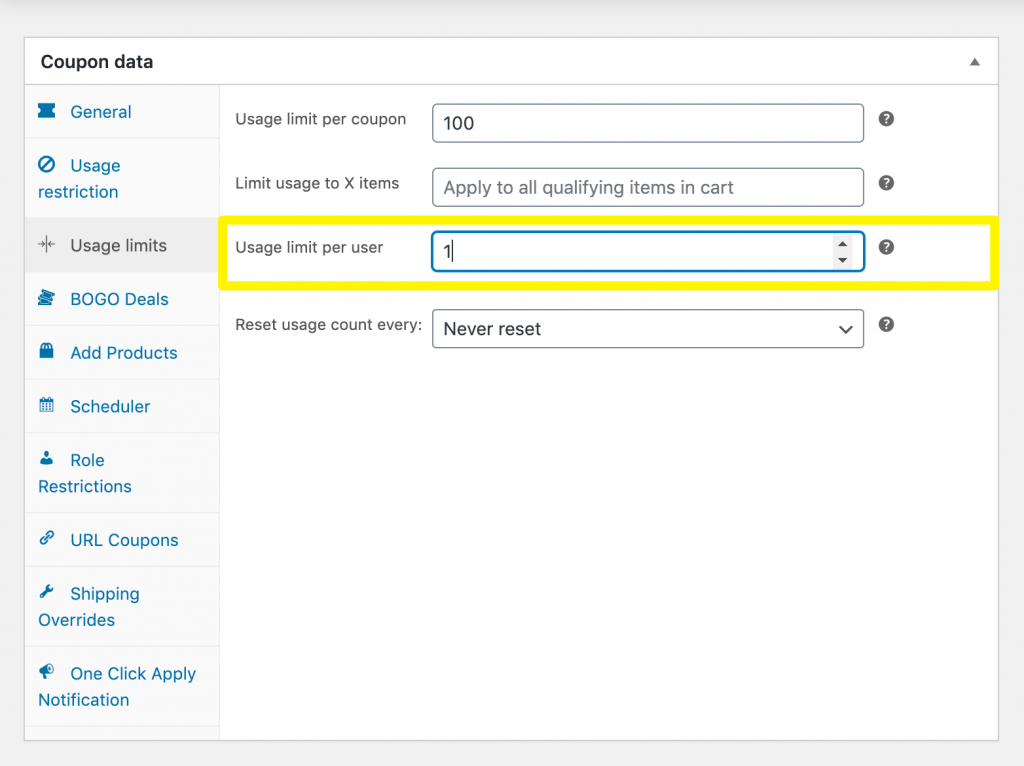Select the Usage limits tab
Screen dimensions: 1024x766
coord(121,246)
